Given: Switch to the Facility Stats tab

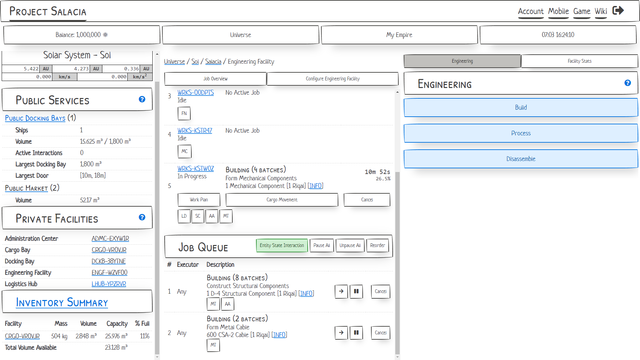Looking at the screenshot, I should pyautogui.click(x=579, y=61).
